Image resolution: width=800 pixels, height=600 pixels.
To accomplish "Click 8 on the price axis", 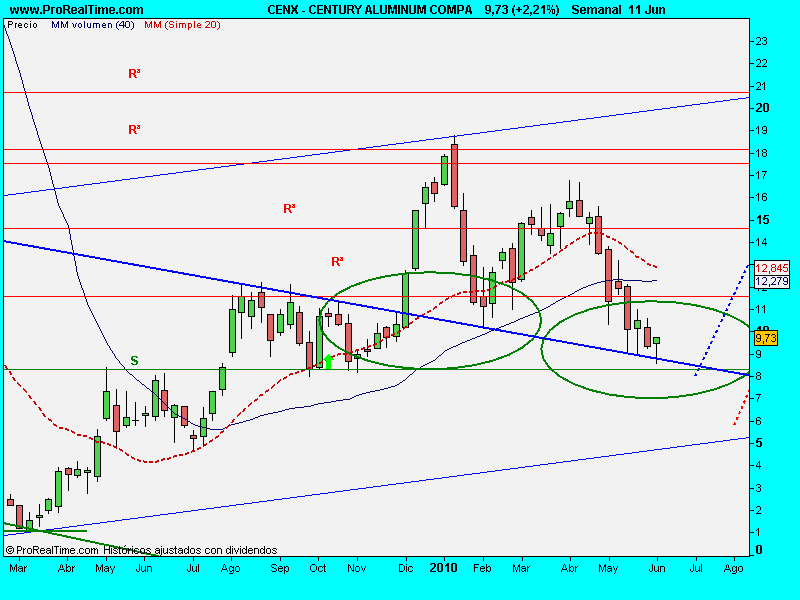I will pos(759,376).
